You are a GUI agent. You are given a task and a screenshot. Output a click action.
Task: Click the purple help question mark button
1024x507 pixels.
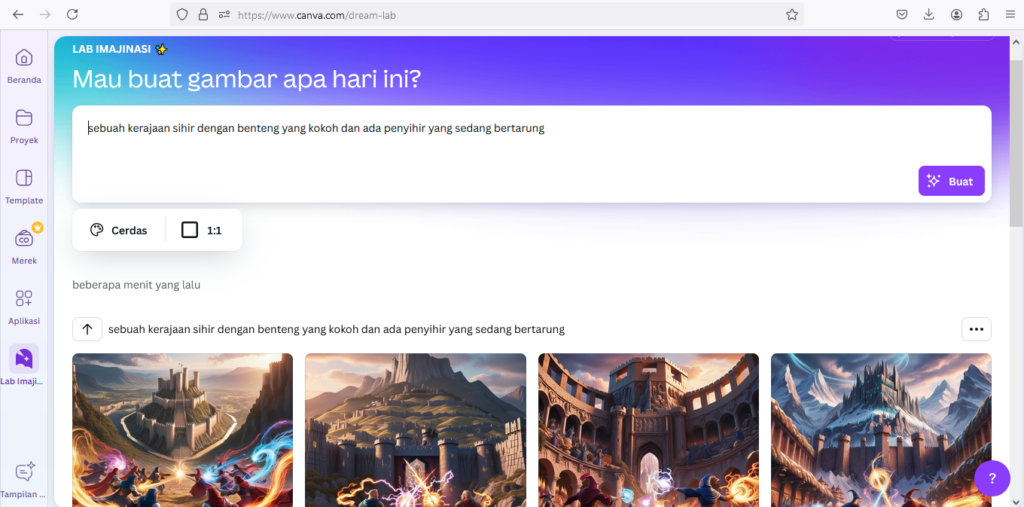(992, 478)
